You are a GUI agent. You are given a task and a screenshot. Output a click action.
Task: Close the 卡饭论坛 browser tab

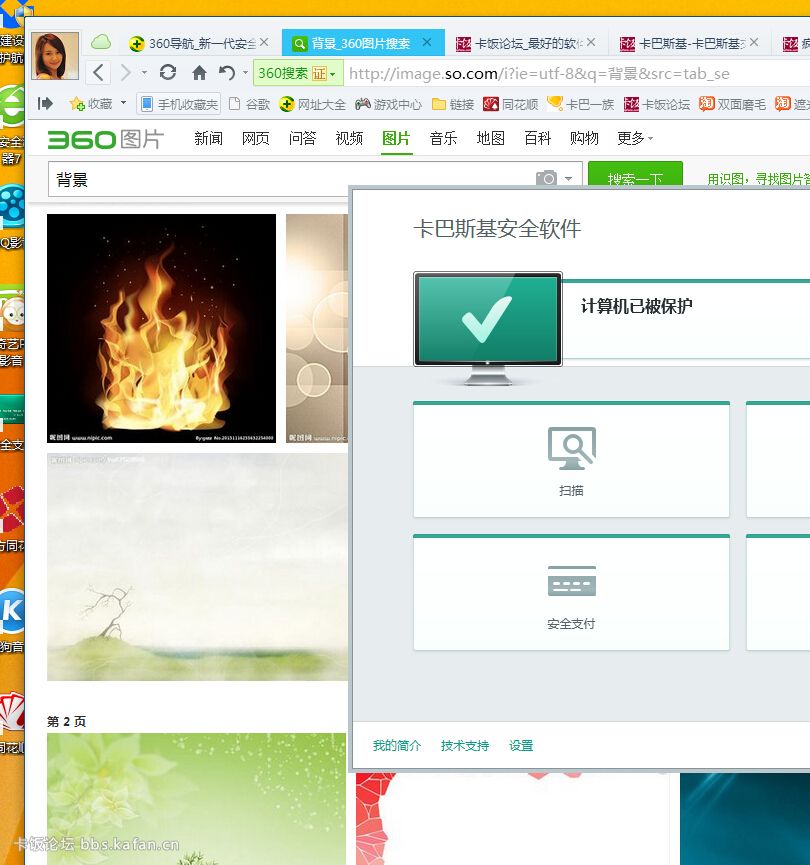pos(591,42)
